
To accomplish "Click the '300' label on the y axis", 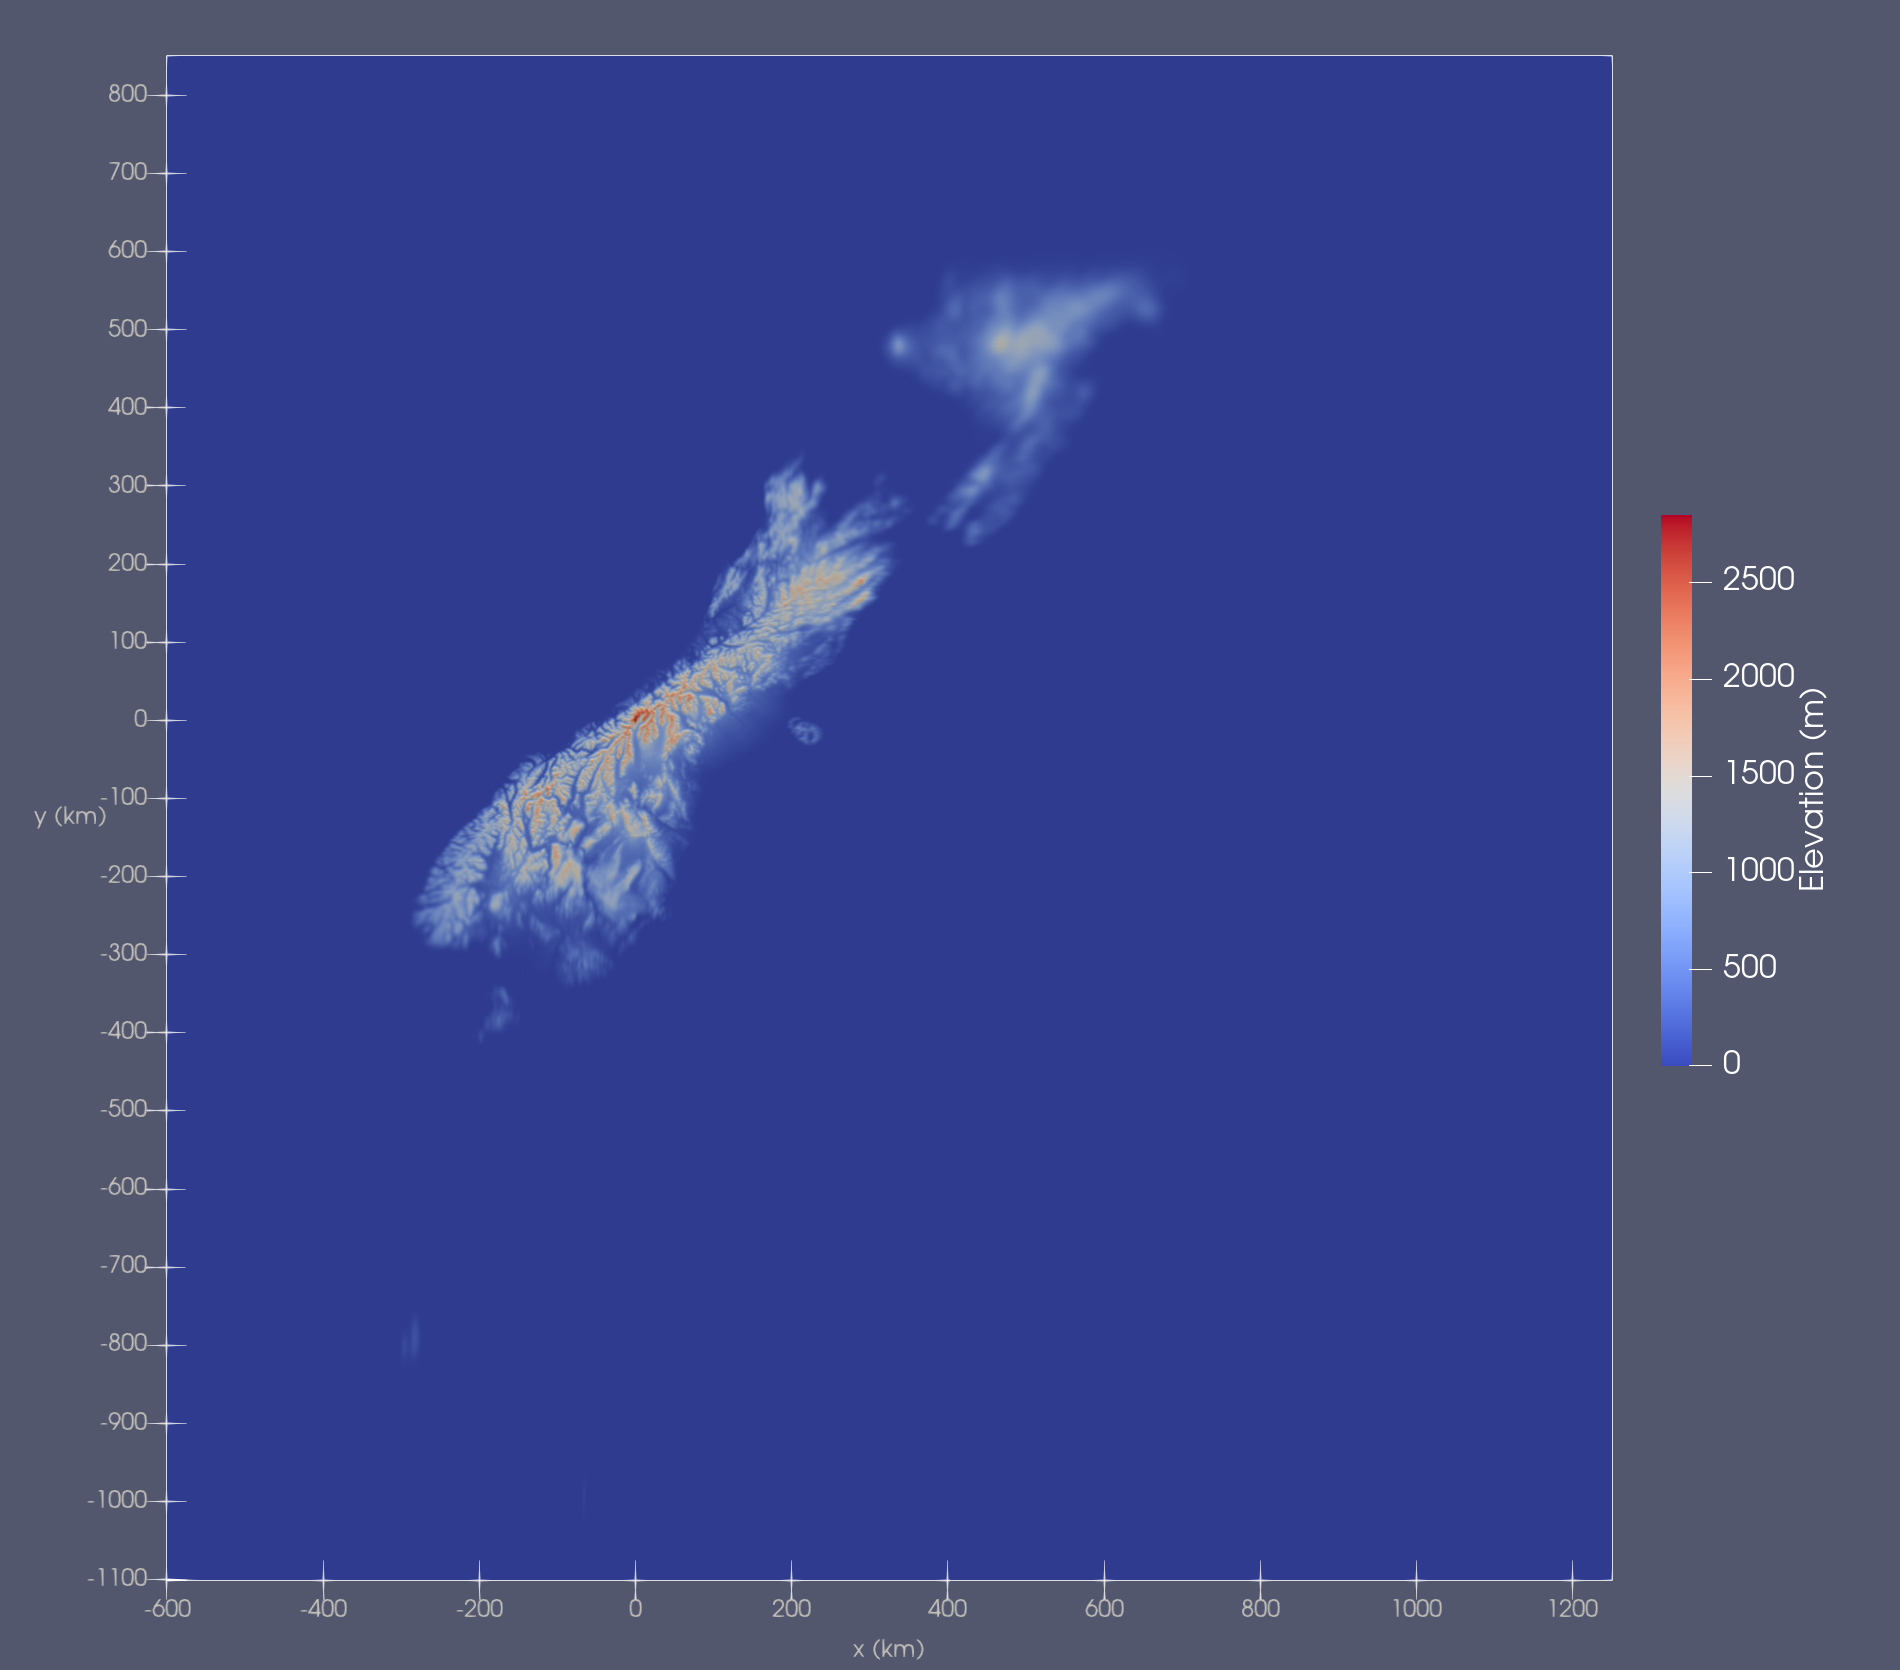I will (x=127, y=485).
